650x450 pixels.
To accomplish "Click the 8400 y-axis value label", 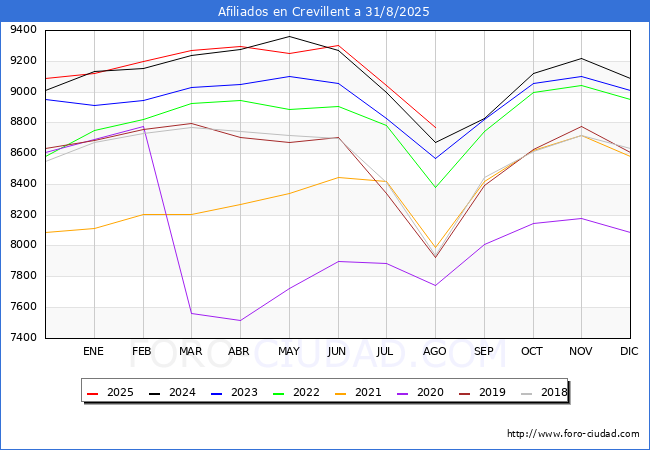I will click(23, 183).
